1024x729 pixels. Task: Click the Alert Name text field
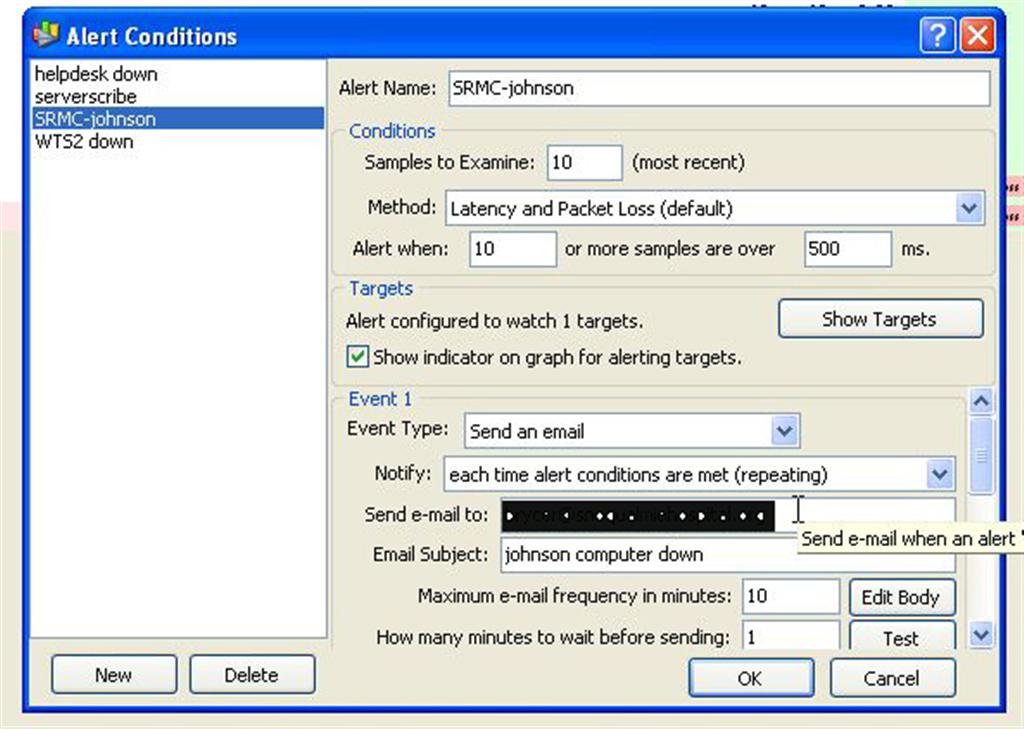click(x=716, y=88)
